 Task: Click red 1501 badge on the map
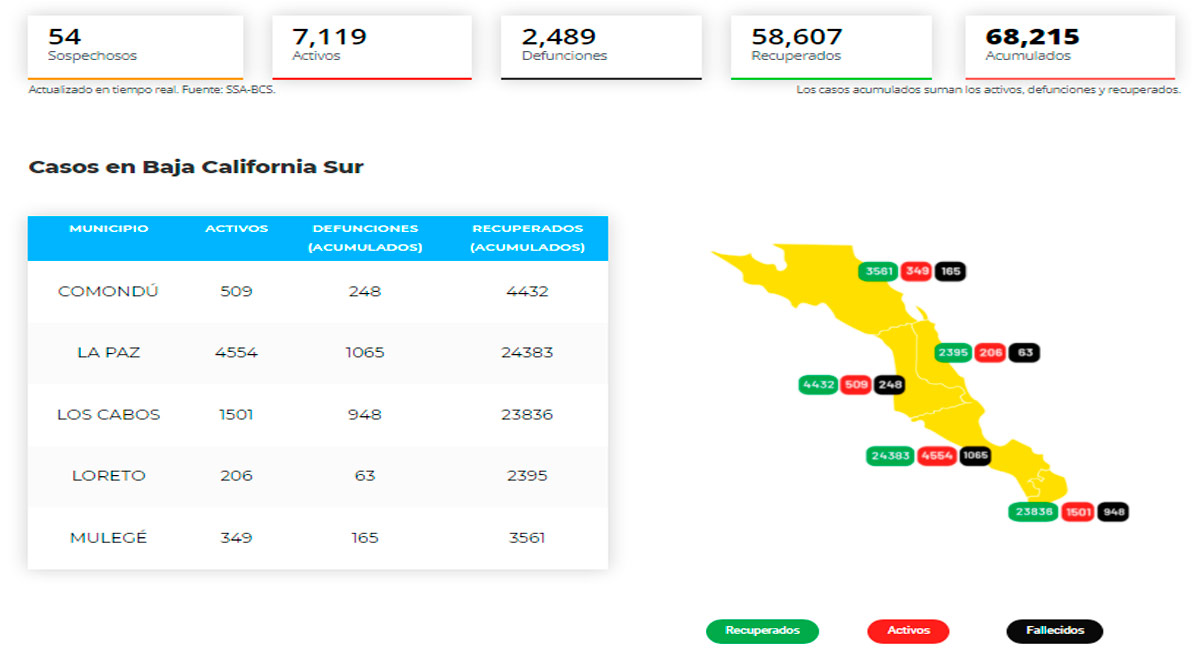[x=1078, y=512]
